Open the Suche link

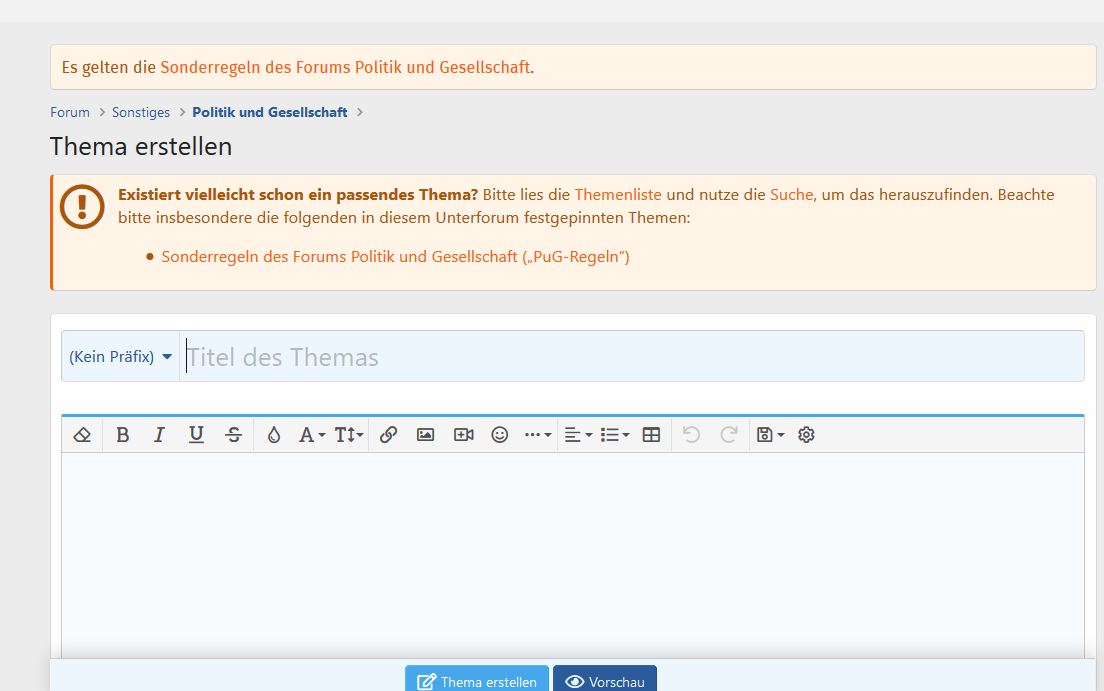click(791, 194)
